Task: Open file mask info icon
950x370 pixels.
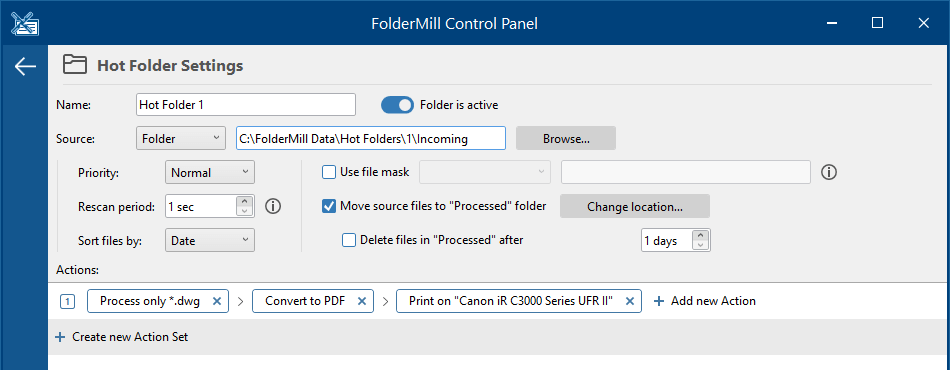Action: pyautogui.click(x=829, y=173)
